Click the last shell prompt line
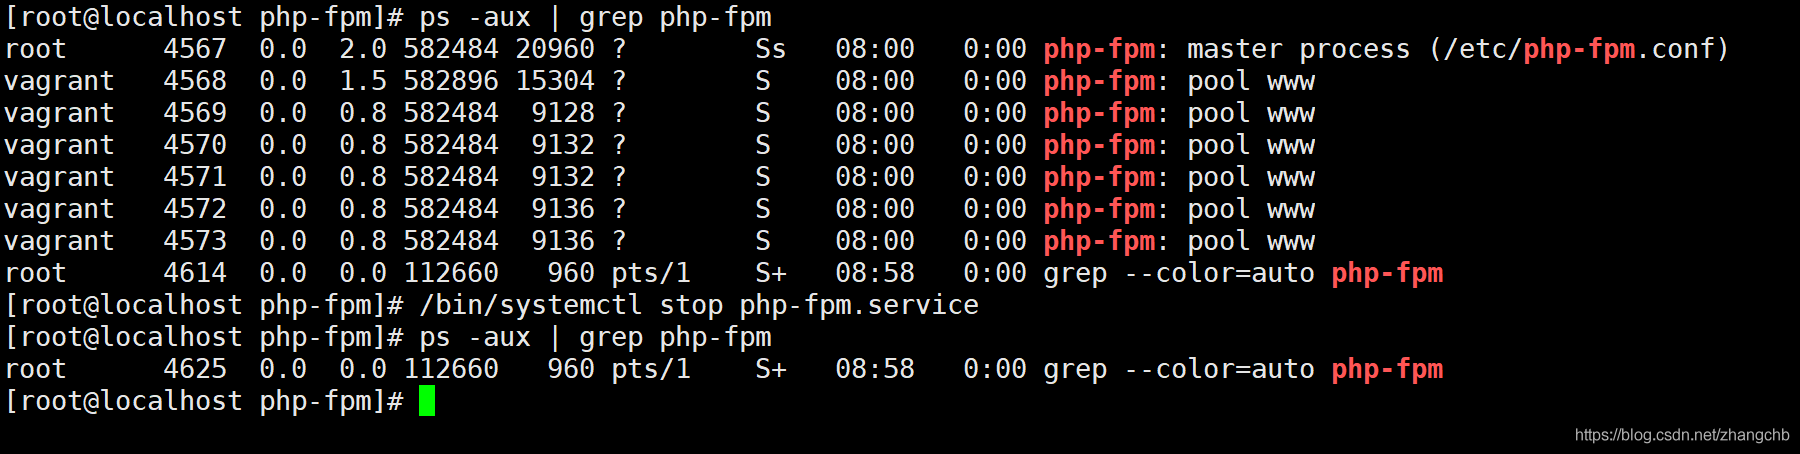 pos(220,401)
